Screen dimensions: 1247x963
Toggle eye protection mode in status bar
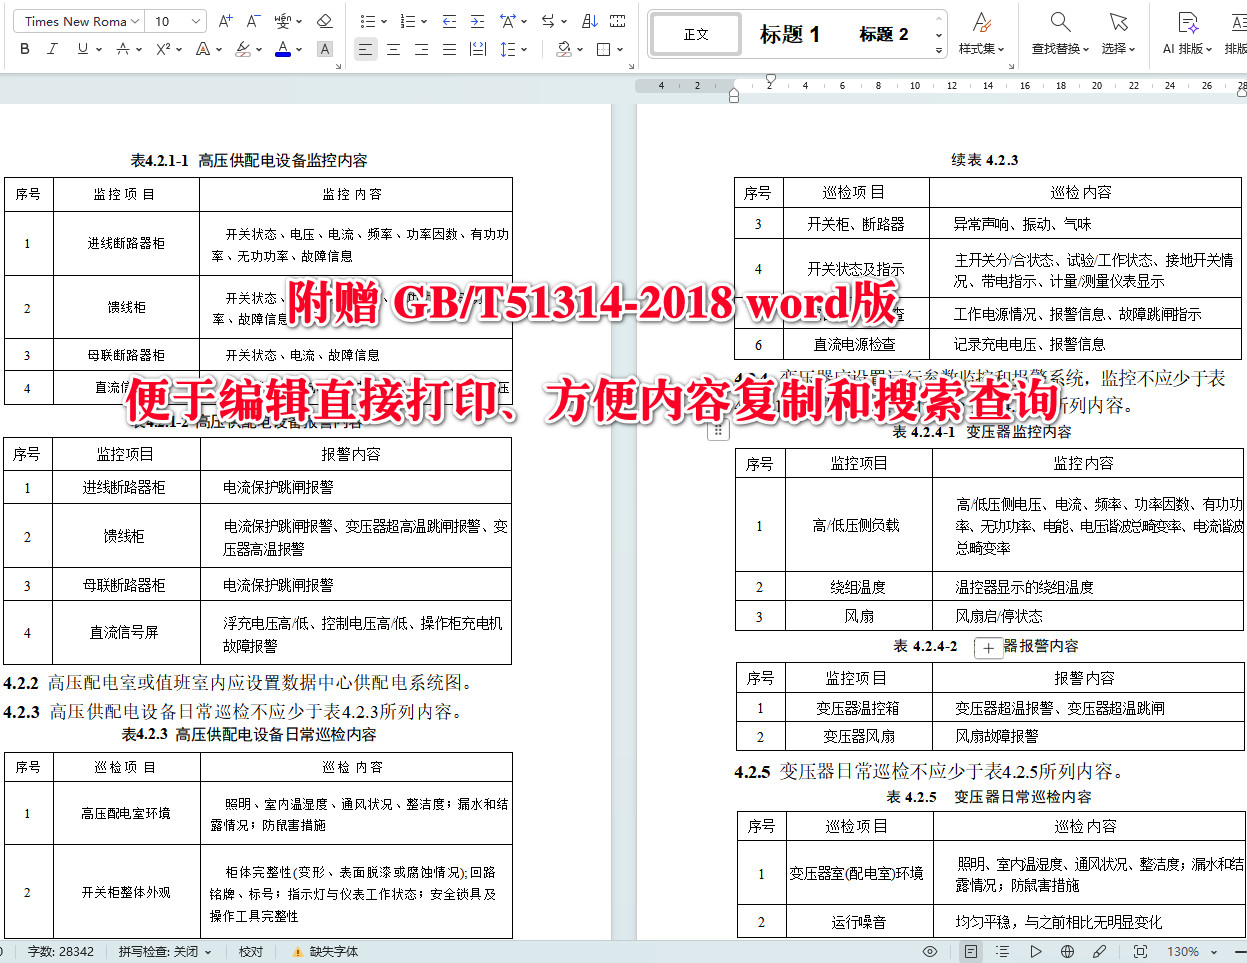coord(930,951)
